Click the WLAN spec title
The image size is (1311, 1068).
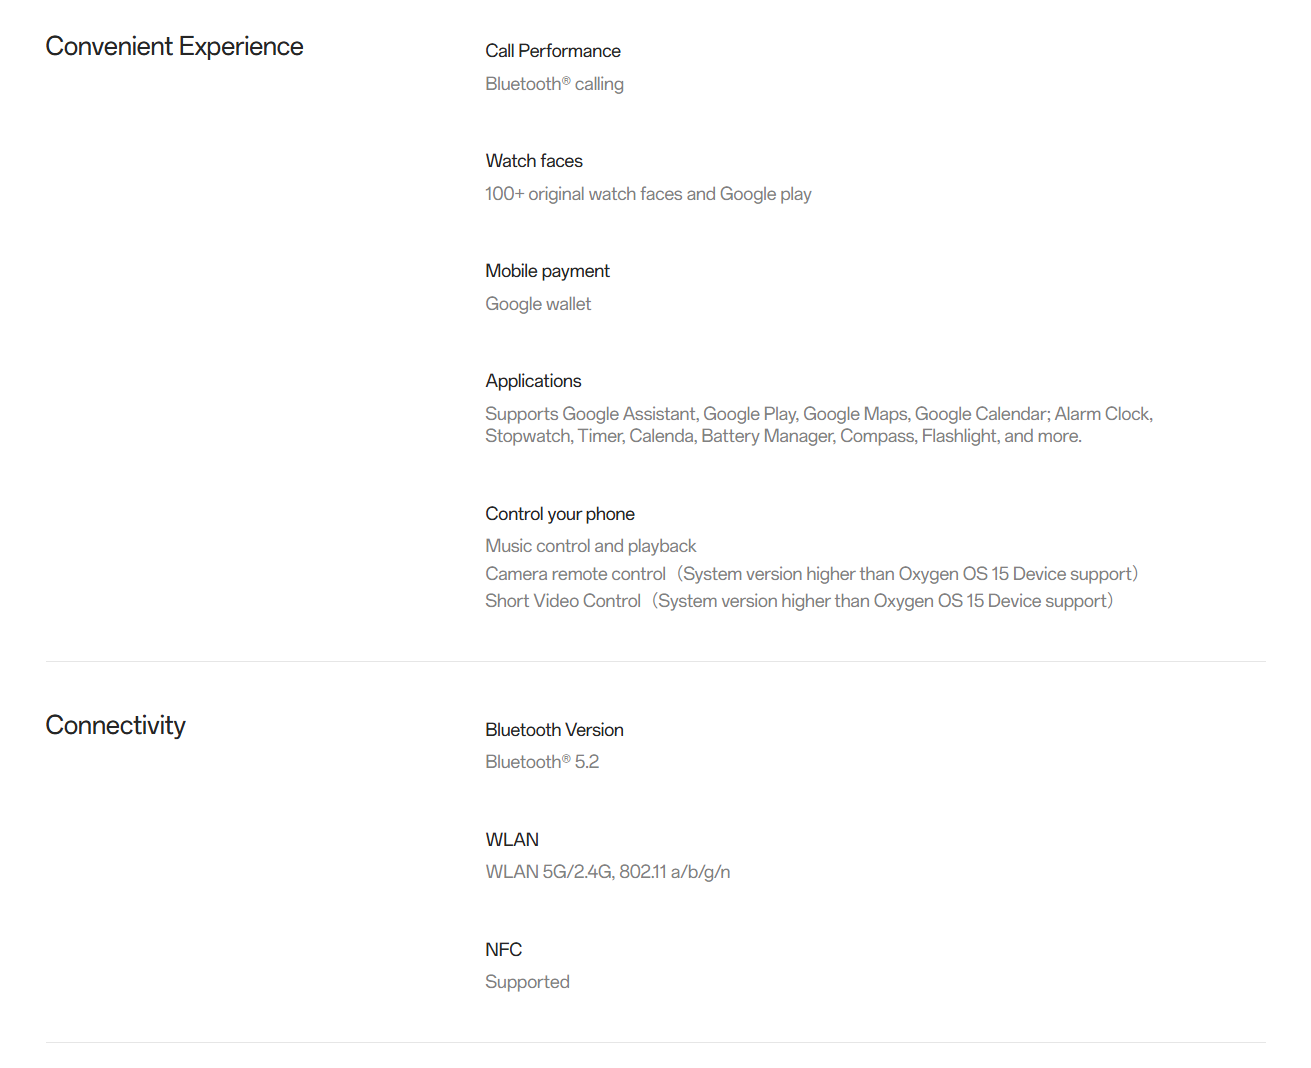512,840
